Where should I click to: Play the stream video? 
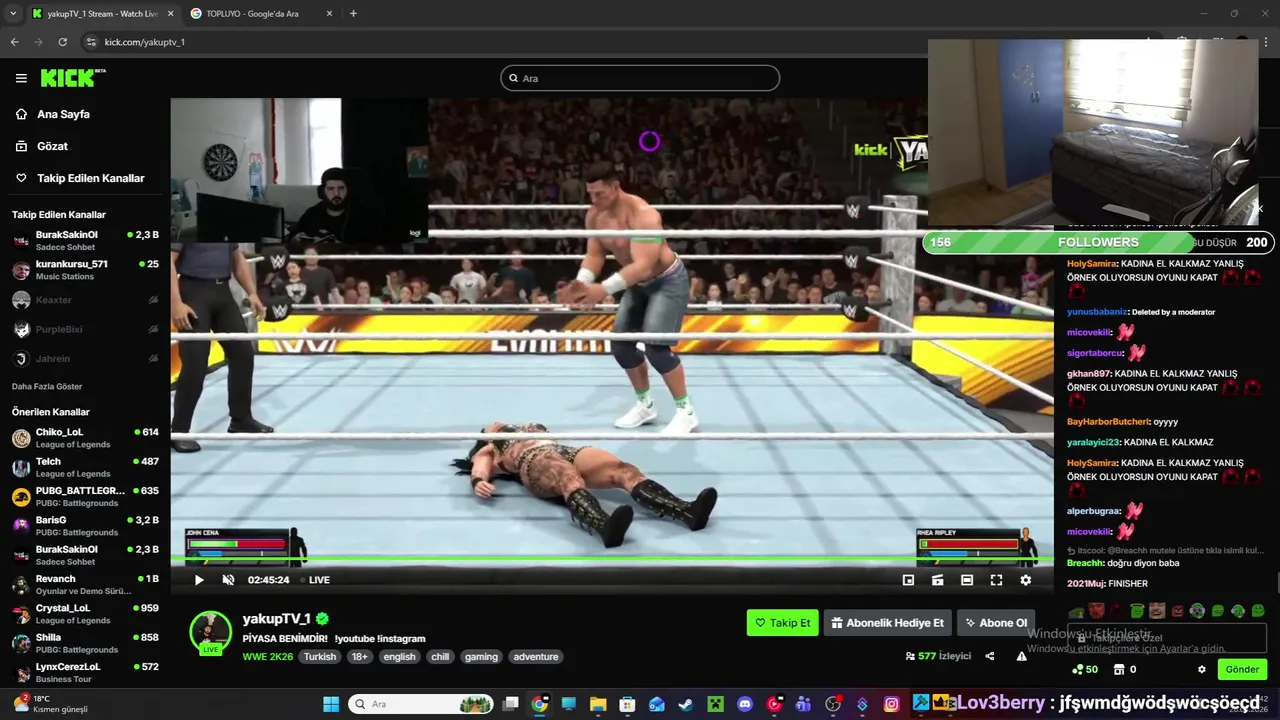(199, 580)
